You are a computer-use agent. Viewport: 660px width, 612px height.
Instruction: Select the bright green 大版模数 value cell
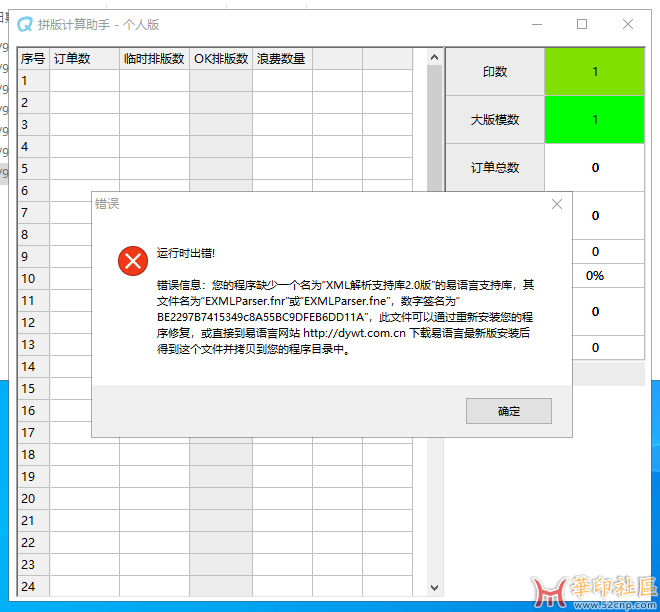tap(594, 120)
